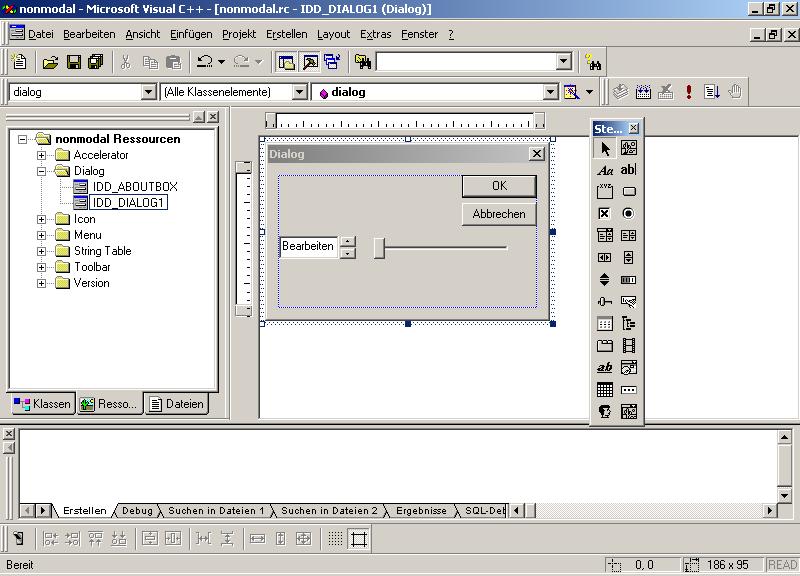Screen dimensions: 800x576
Task: Run the program with the red exclamation icon
Action: [x=689, y=92]
